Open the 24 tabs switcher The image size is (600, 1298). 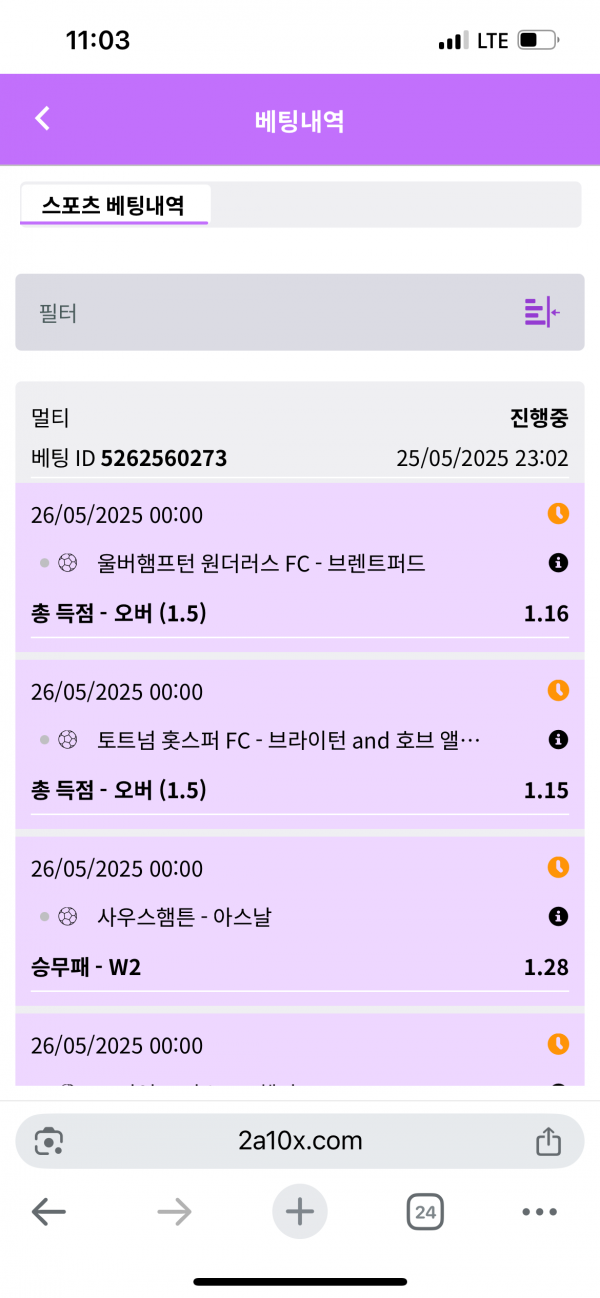(425, 1213)
